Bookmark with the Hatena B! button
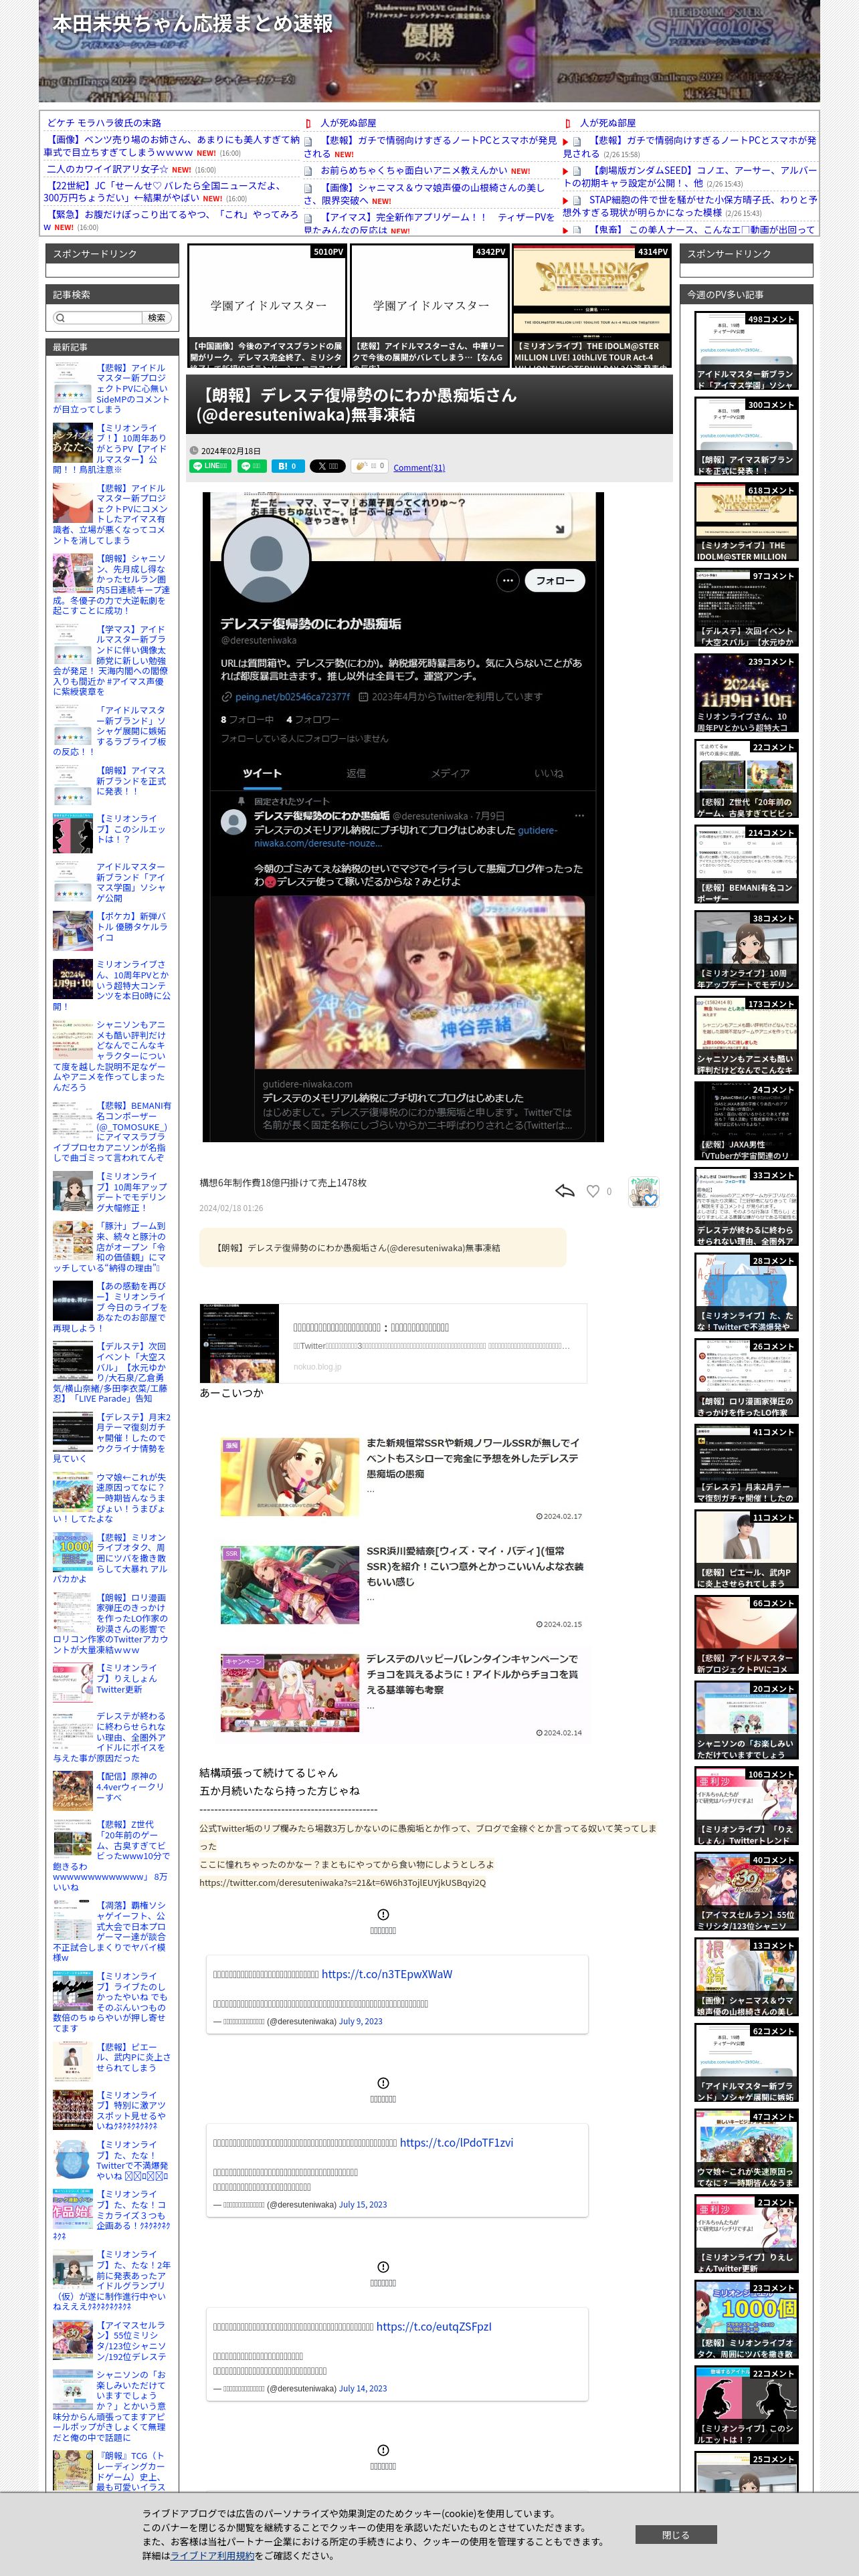Viewport: 859px width, 2576px height. [288, 466]
